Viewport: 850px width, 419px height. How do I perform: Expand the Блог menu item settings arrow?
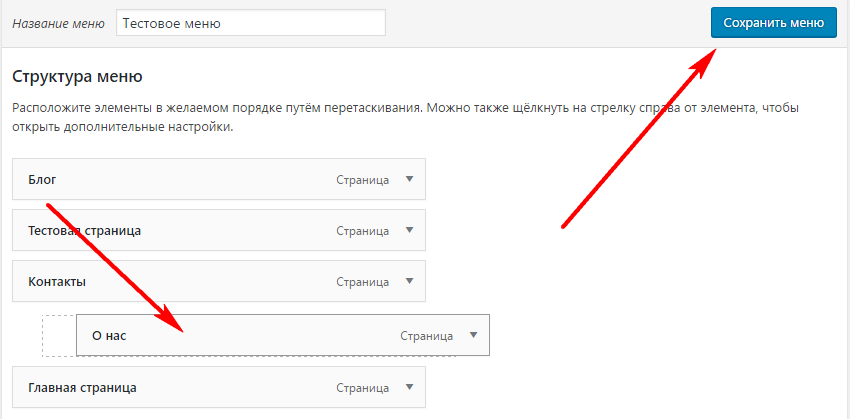409,179
